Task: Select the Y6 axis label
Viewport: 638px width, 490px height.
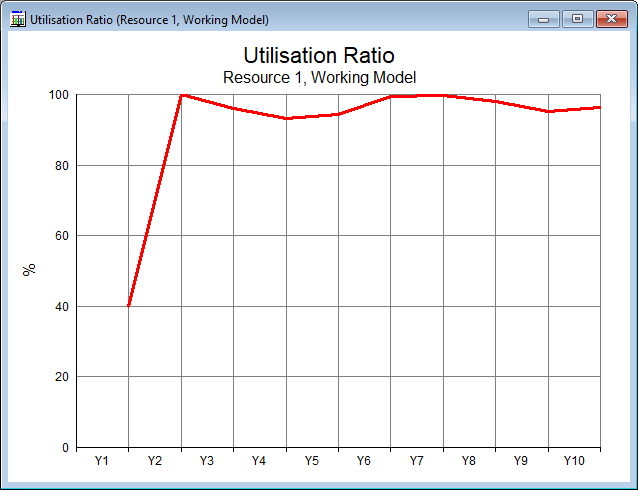Action: pyautogui.click(x=364, y=461)
